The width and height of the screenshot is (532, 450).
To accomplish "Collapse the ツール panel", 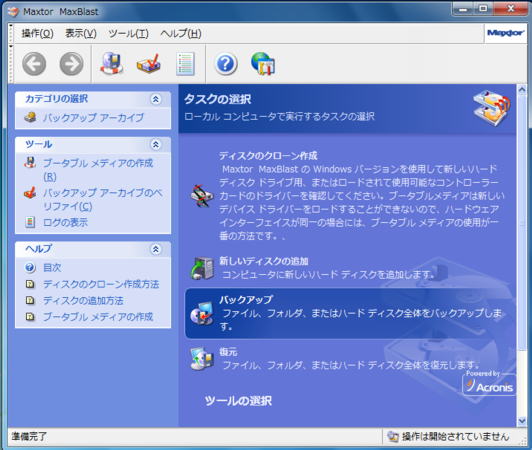I will (x=155, y=145).
